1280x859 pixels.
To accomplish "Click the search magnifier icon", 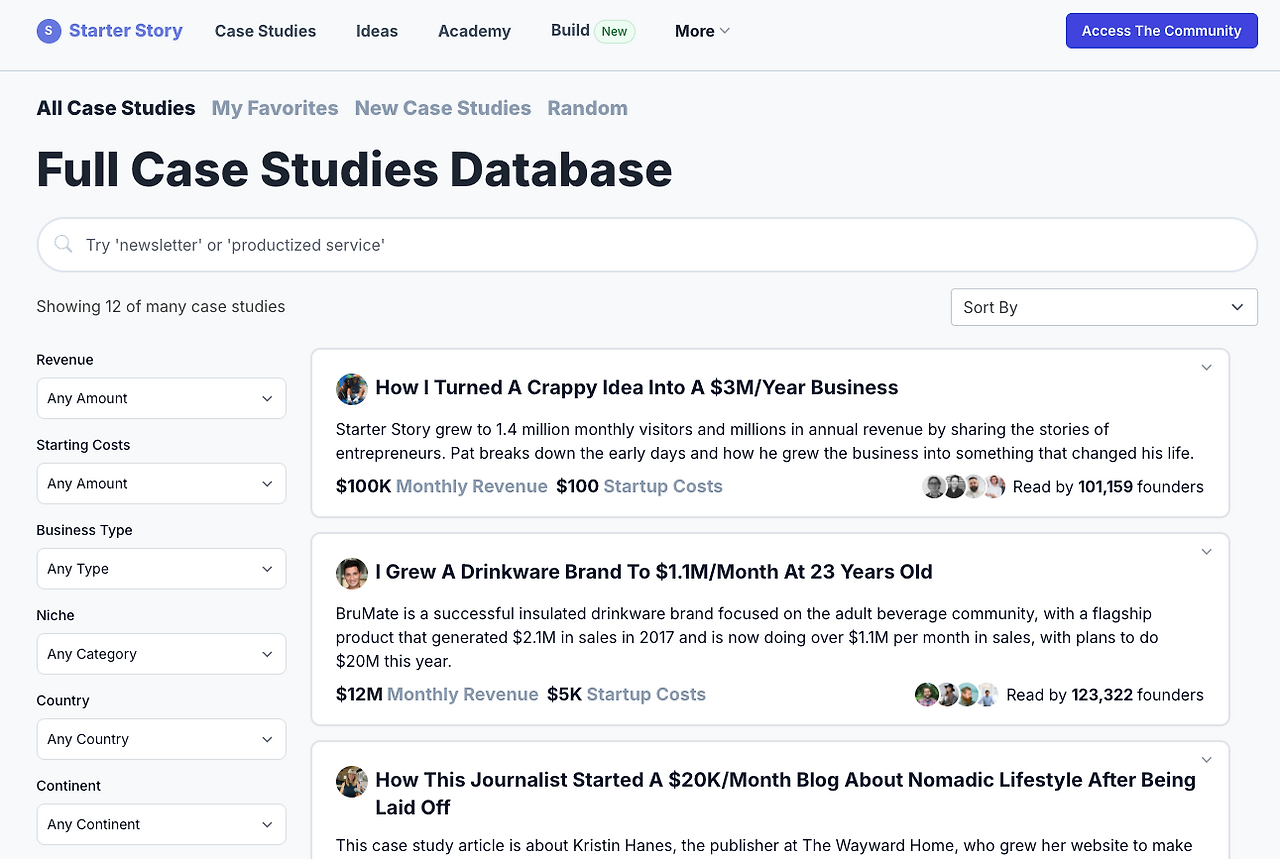I will click(x=63, y=244).
